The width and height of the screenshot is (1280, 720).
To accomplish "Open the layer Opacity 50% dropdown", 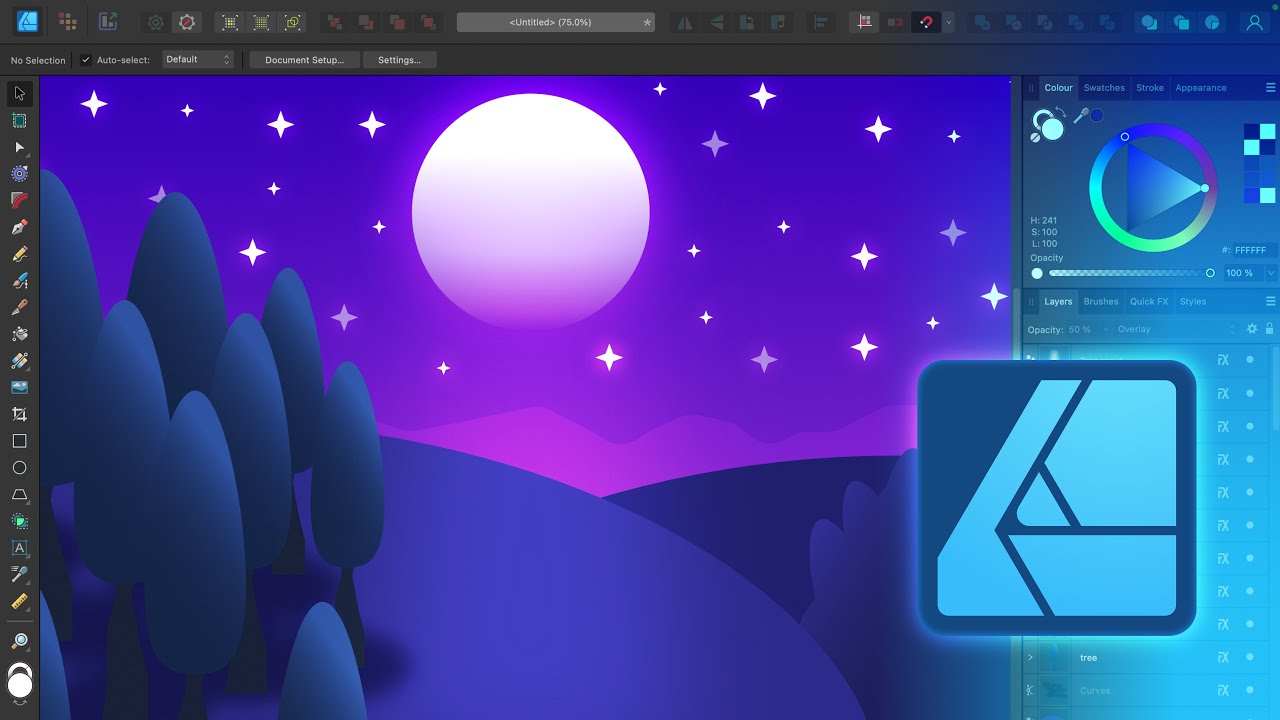I will (x=1105, y=329).
